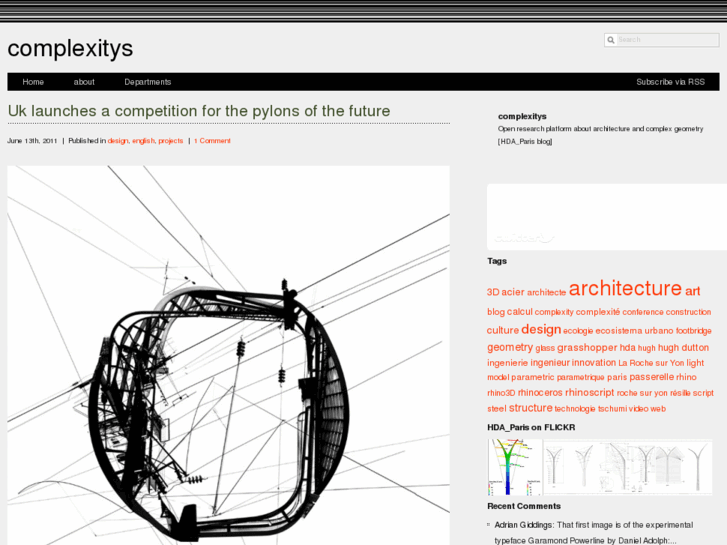The width and height of the screenshot is (727, 545).
Task: Click the conference tag
Action: pyautogui.click(x=643, y=312)
